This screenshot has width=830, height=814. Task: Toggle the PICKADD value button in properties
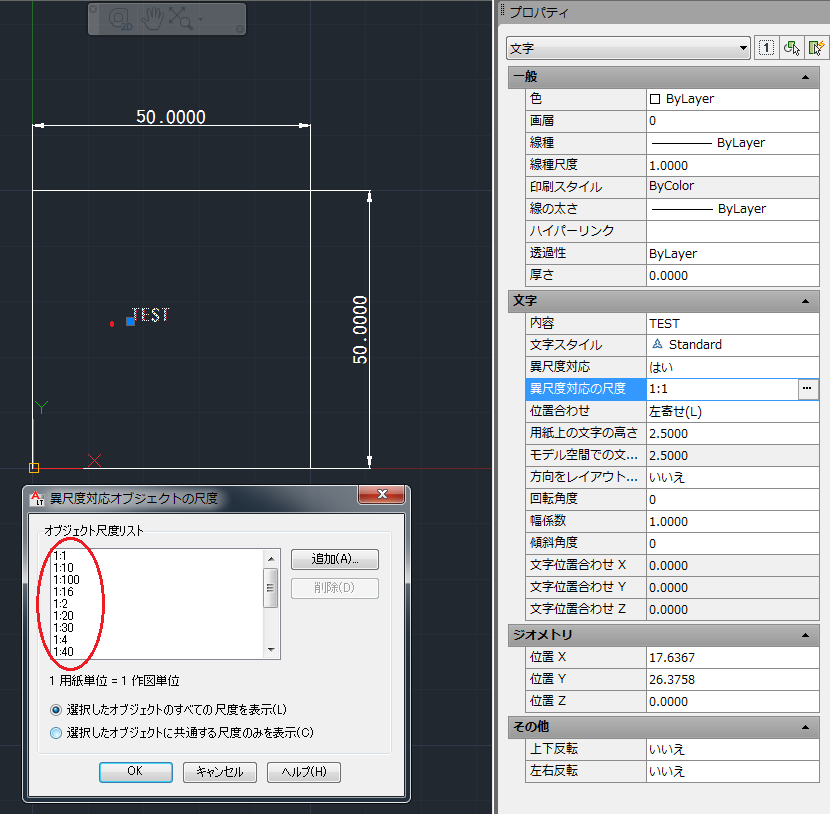(766, 47)
